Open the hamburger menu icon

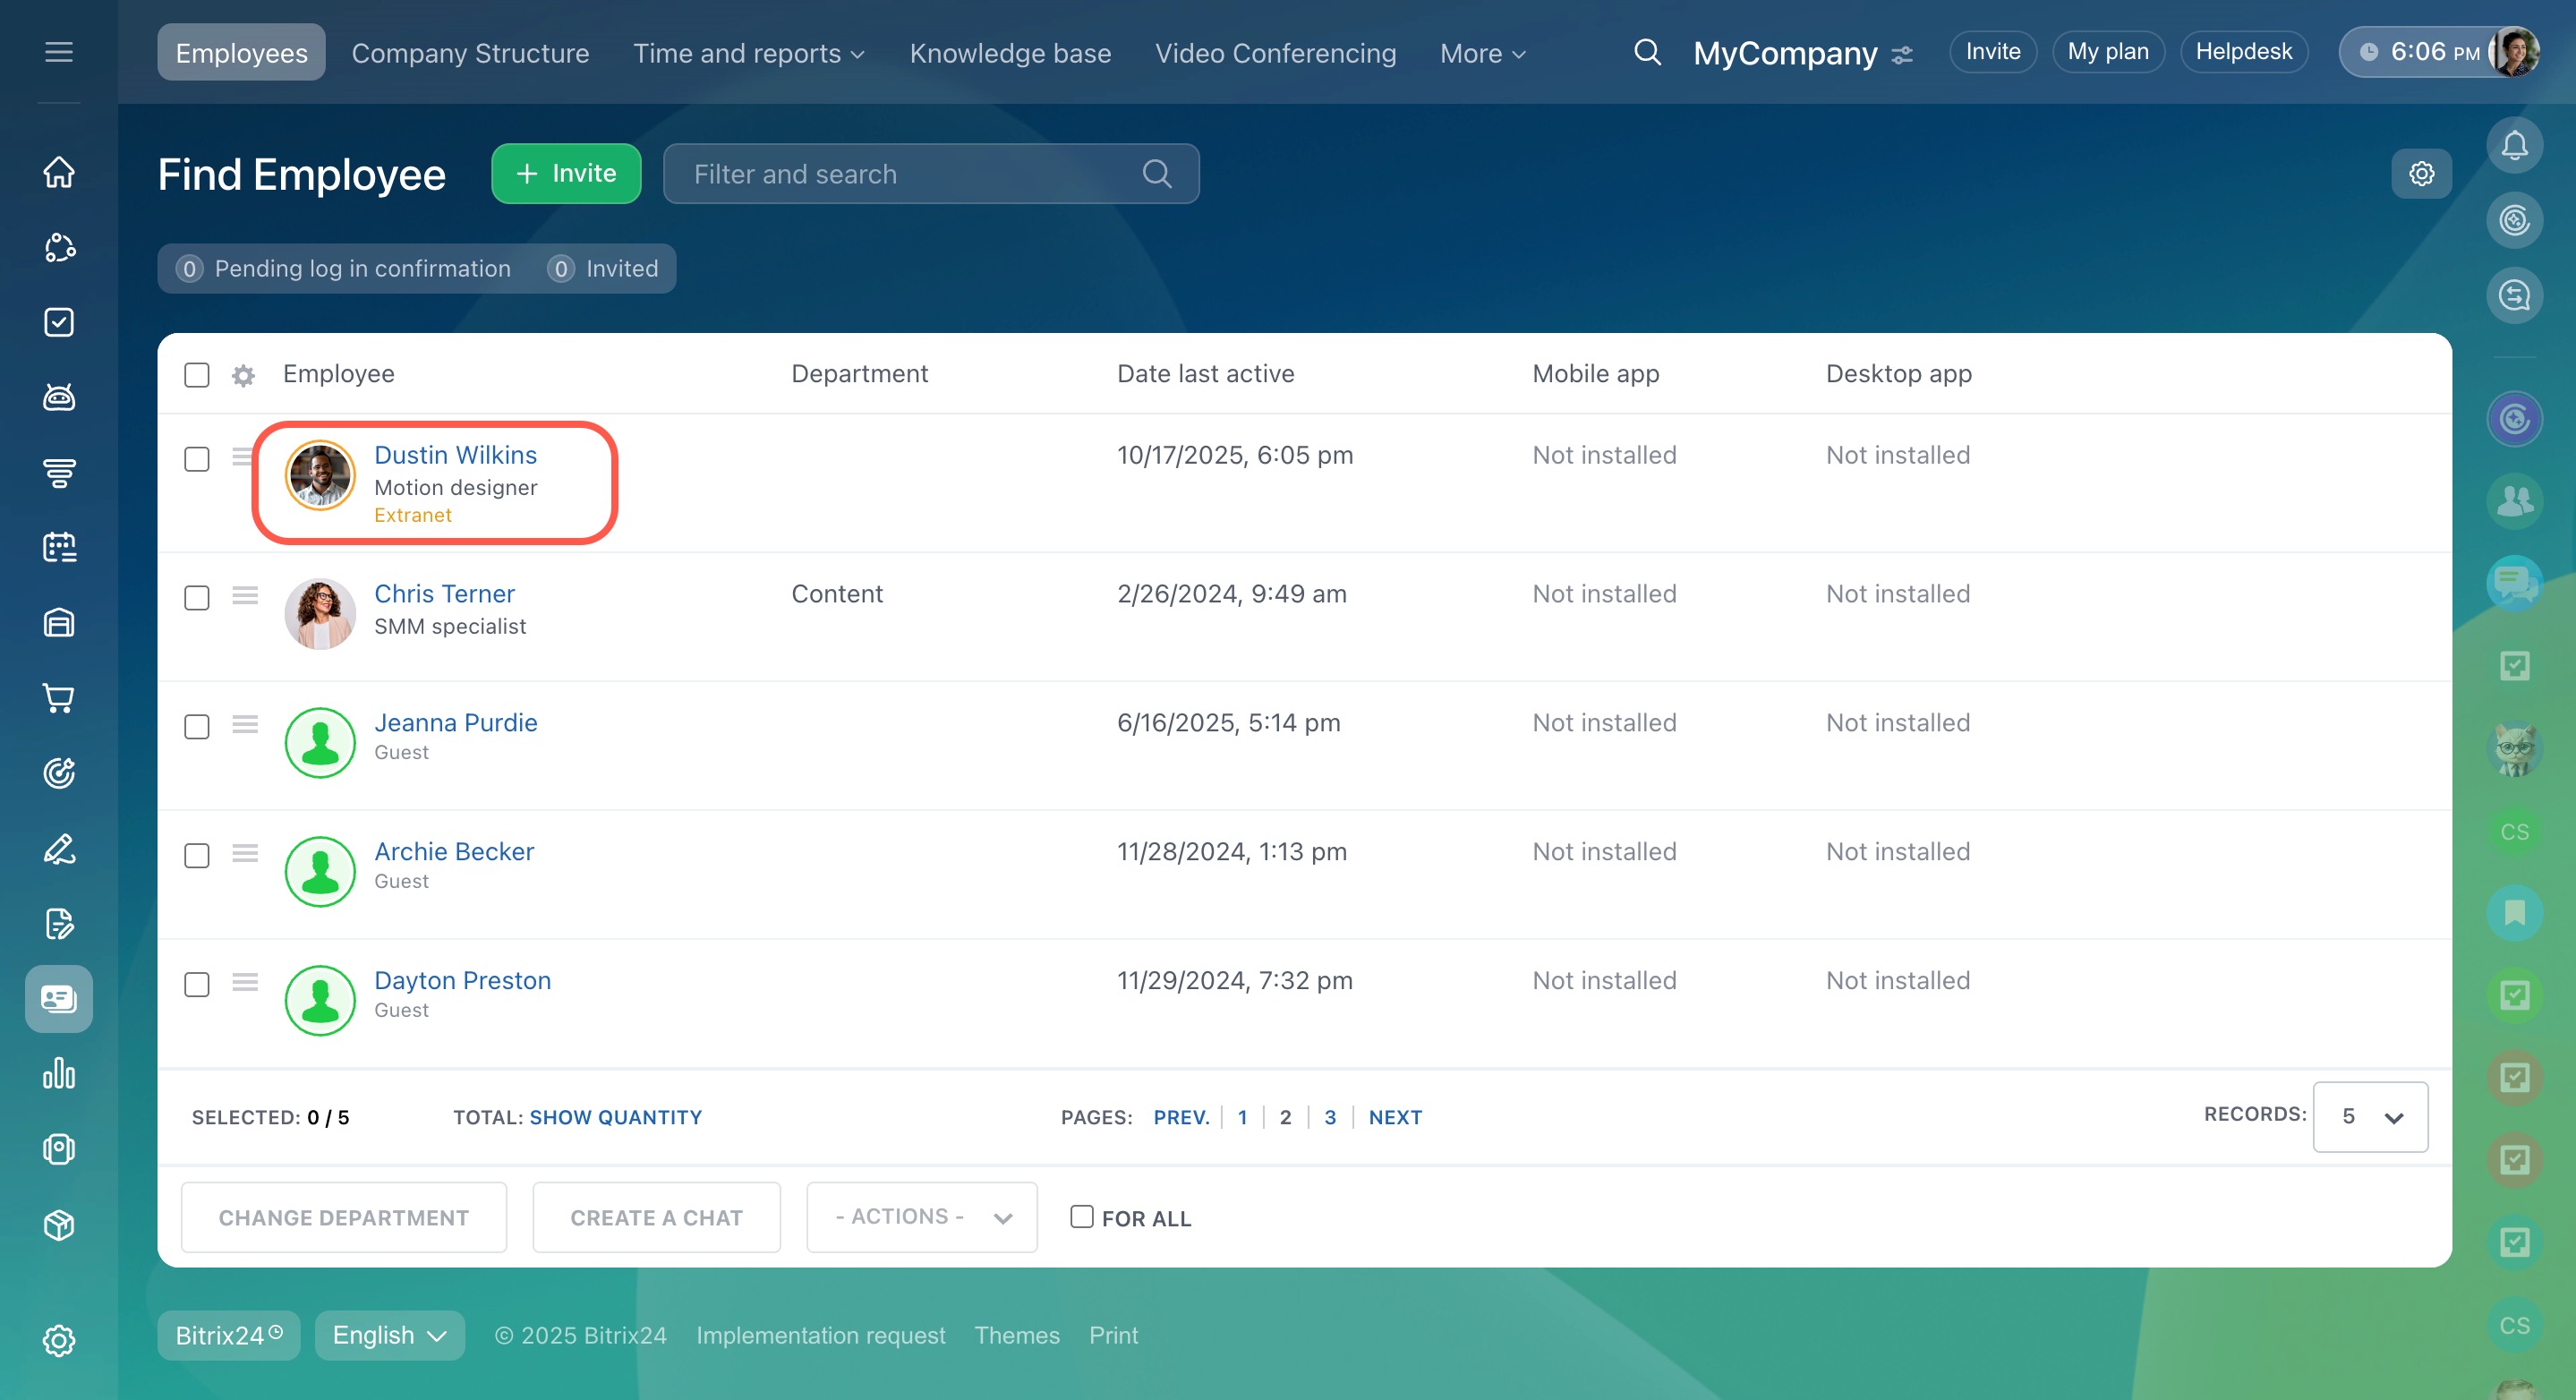59,52
